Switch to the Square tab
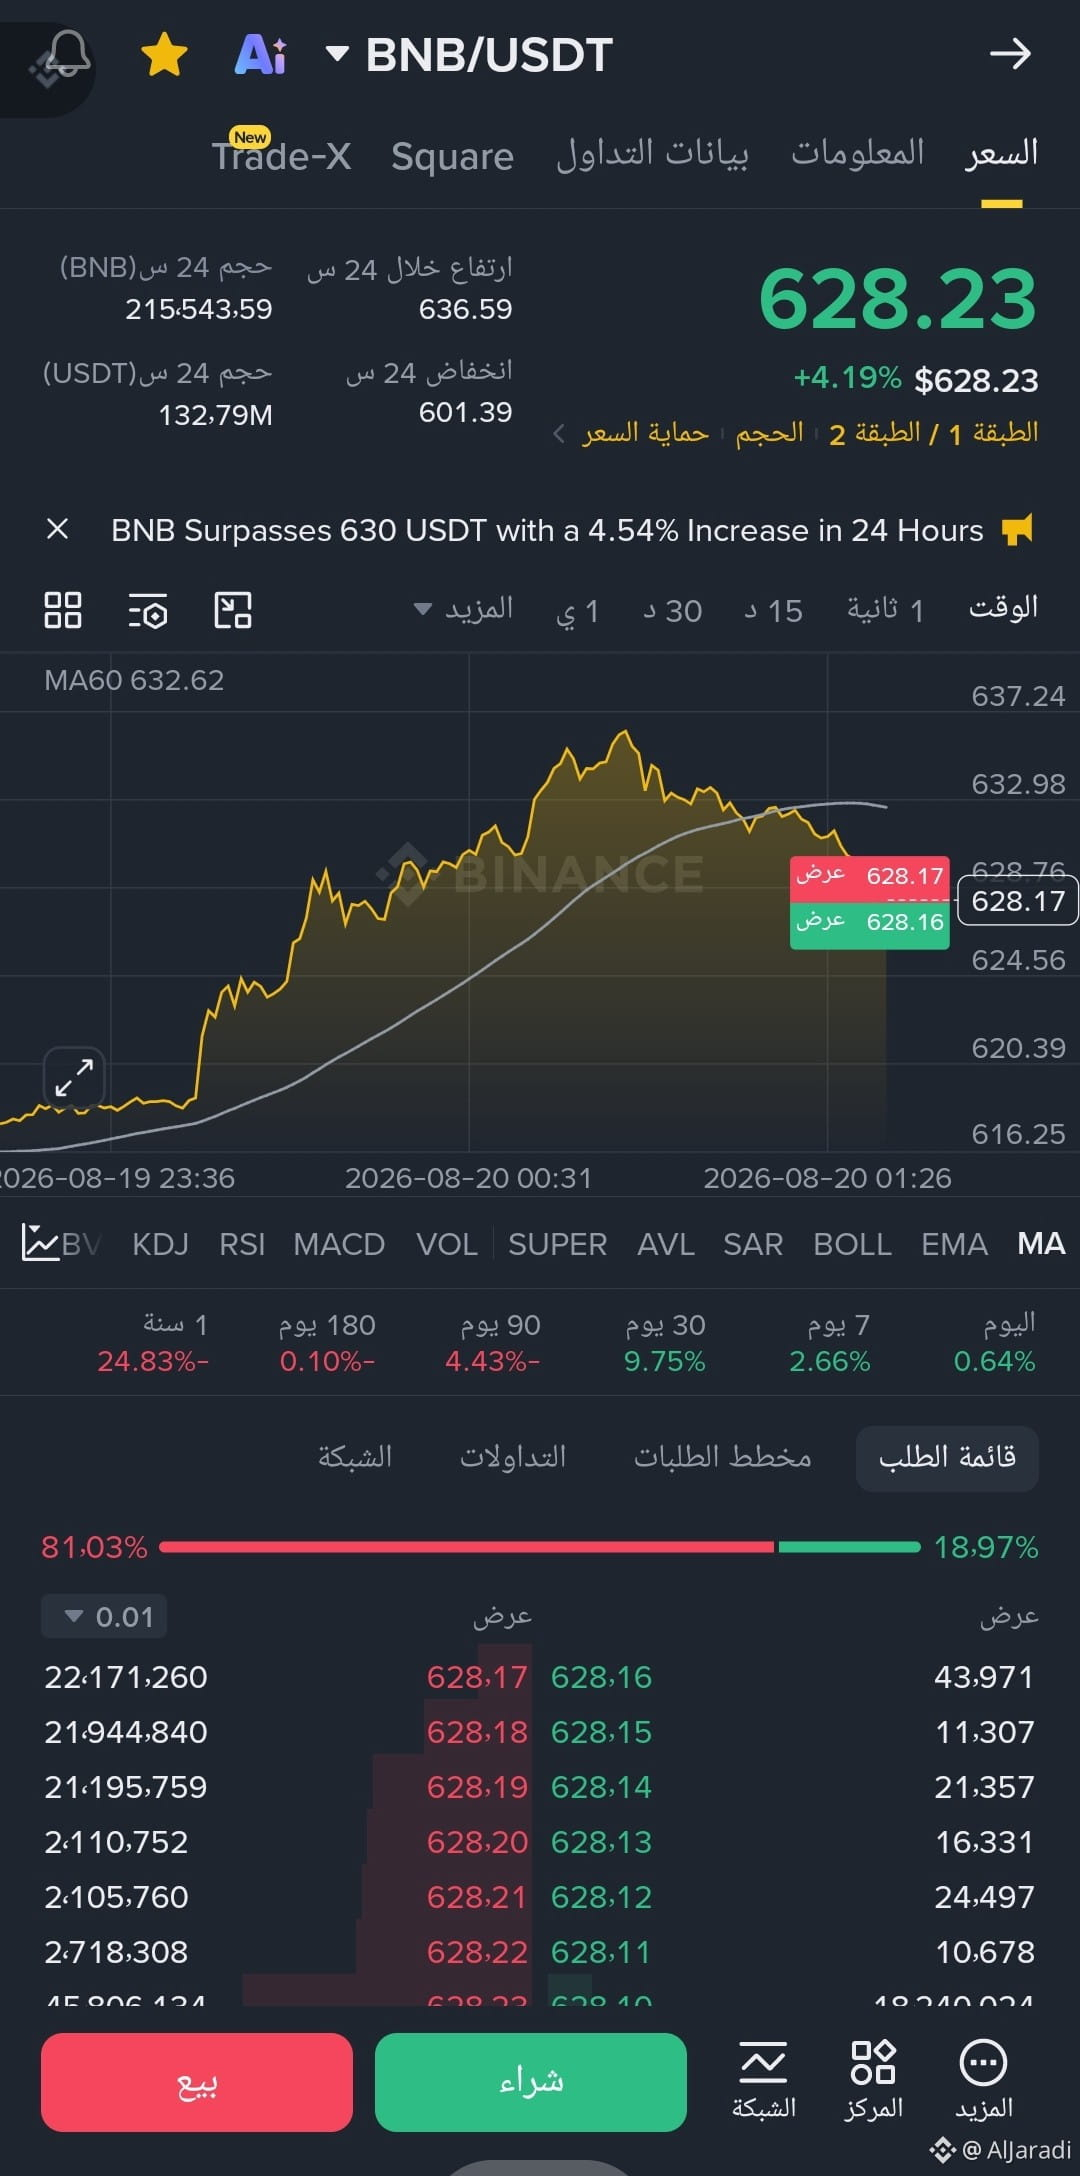1080x2176 pixels. 452,156
